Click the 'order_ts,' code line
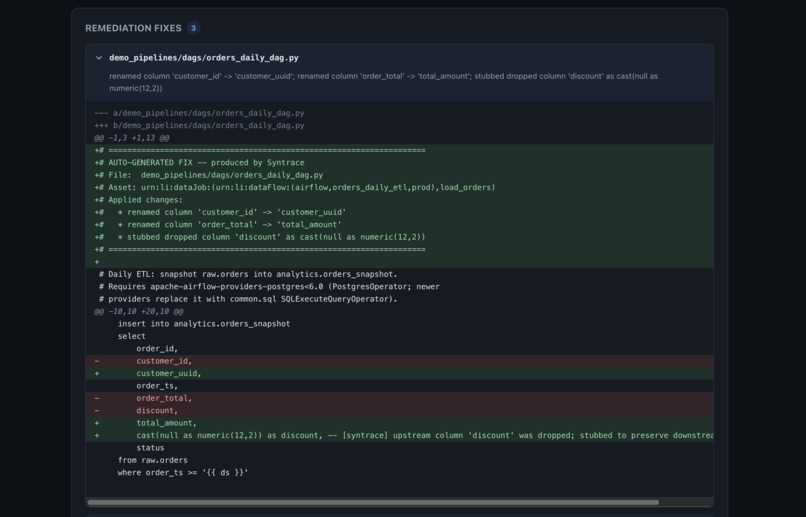Screen dimensions: 806x517 (x=157, y=385)
